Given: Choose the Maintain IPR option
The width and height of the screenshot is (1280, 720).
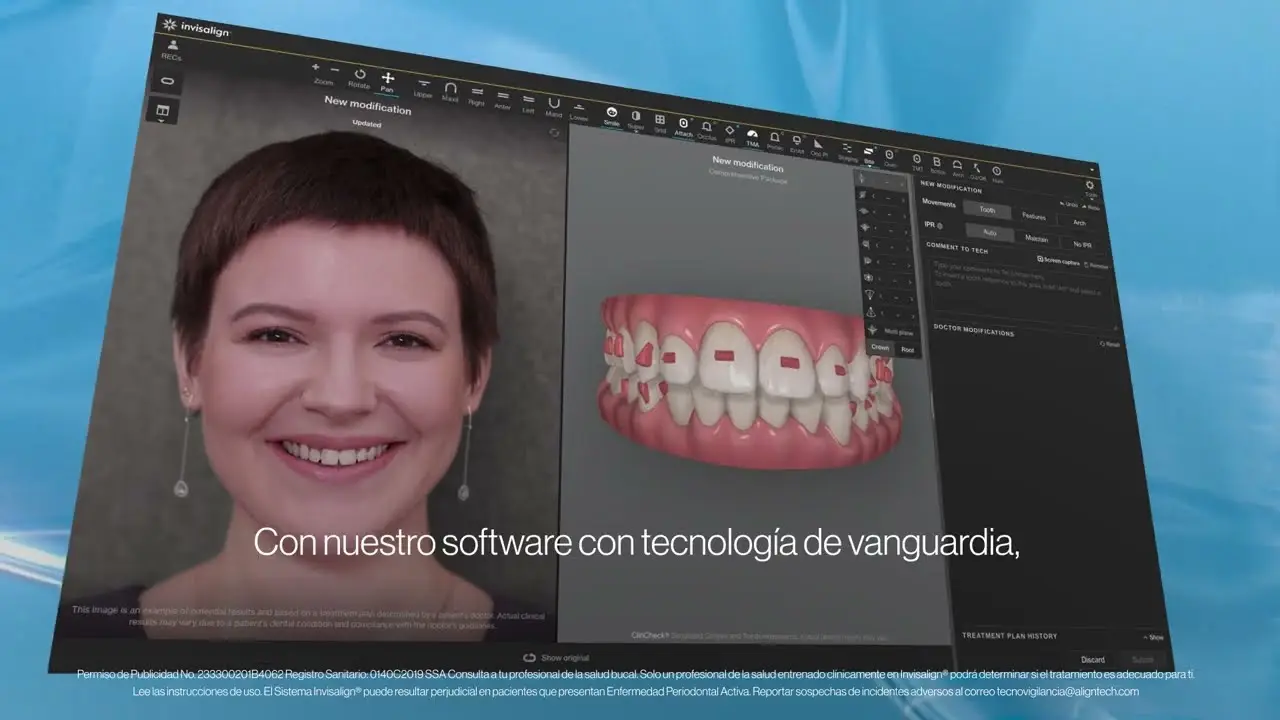Looking at the screenshot, I should tap(1037, 239).
